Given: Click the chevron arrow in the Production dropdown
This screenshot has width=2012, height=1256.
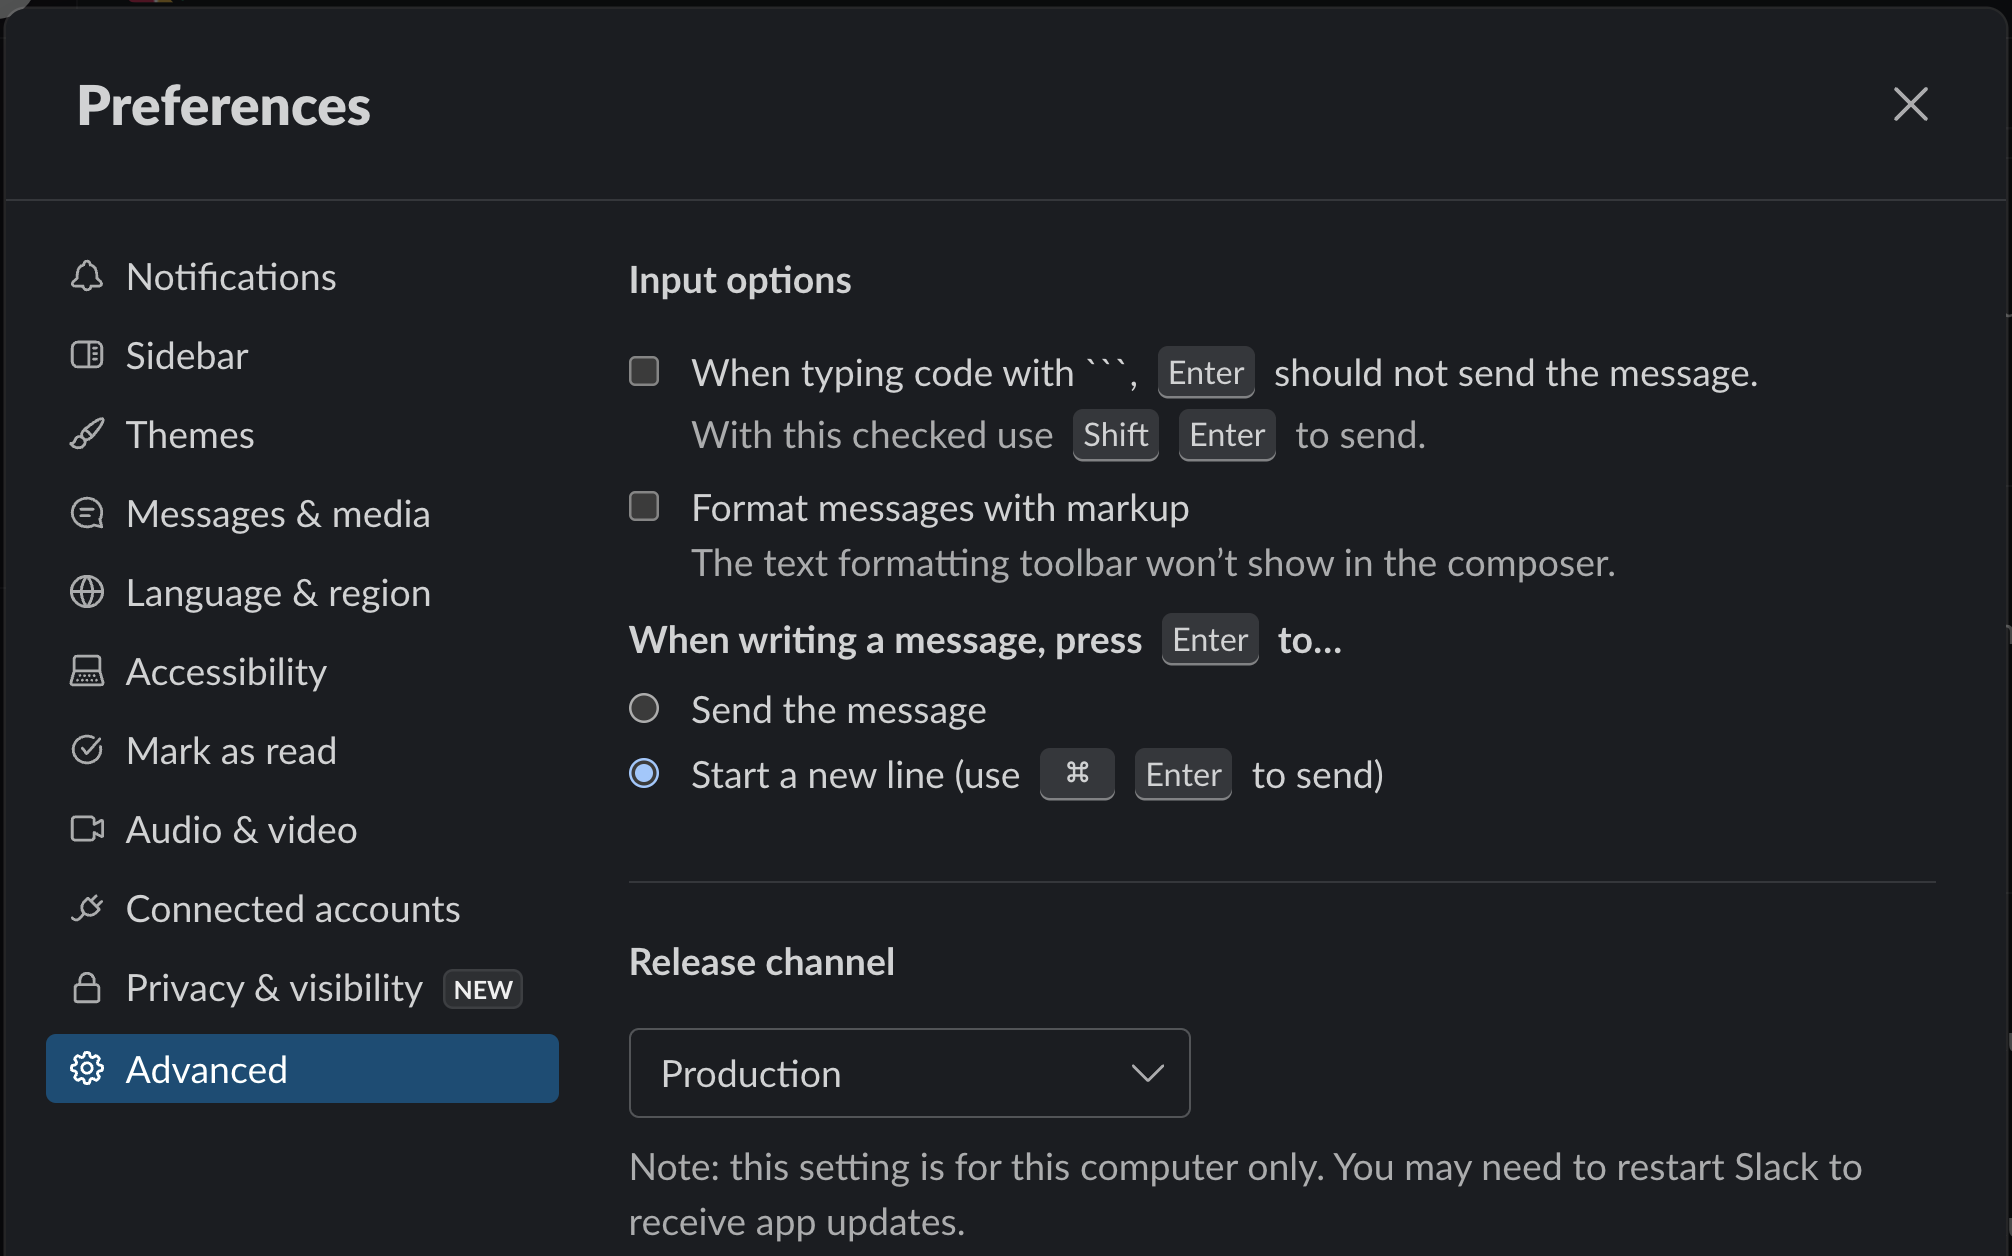Looking at the screenshot, I should coord(1147,1073).
